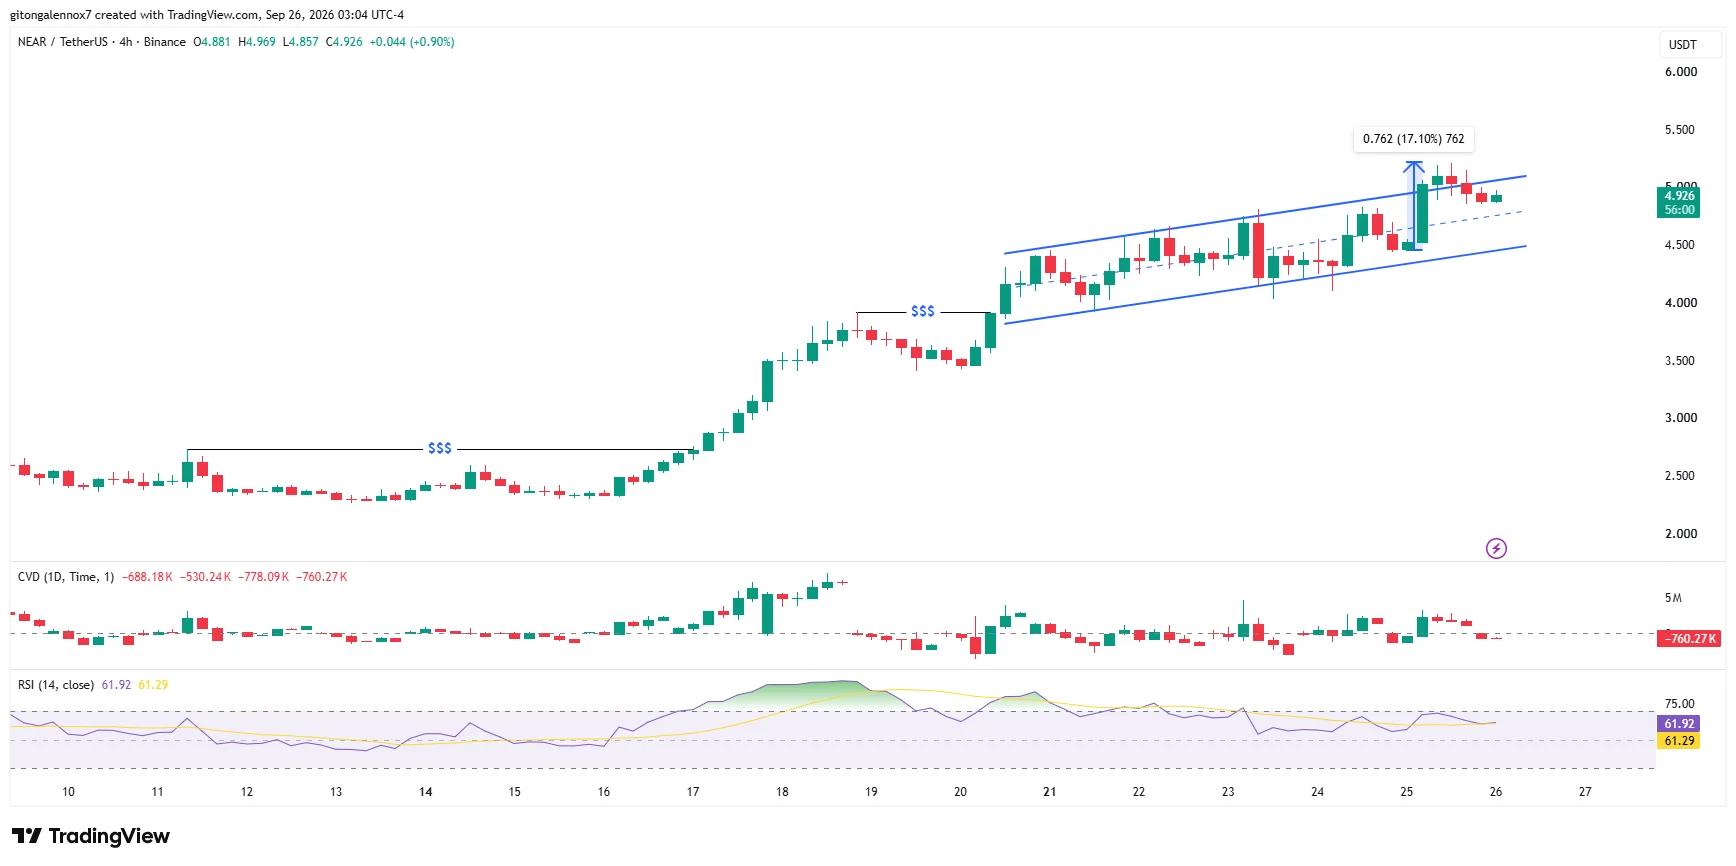
Task: Click the close value C4.926 in legend
Action: tap(345, 42)
